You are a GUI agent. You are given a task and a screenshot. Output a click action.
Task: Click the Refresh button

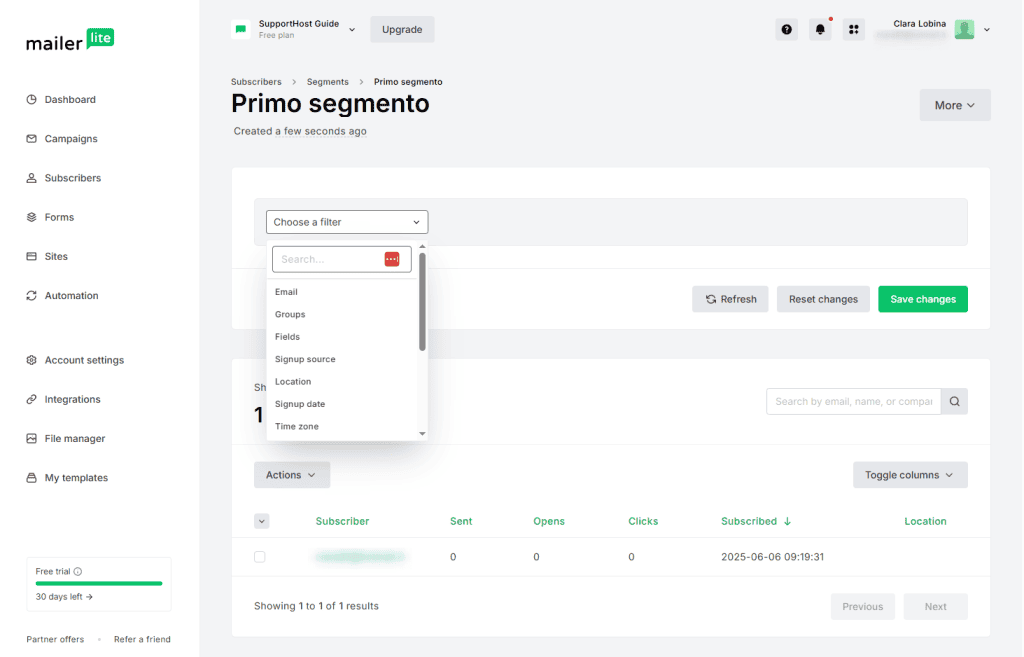730,299
